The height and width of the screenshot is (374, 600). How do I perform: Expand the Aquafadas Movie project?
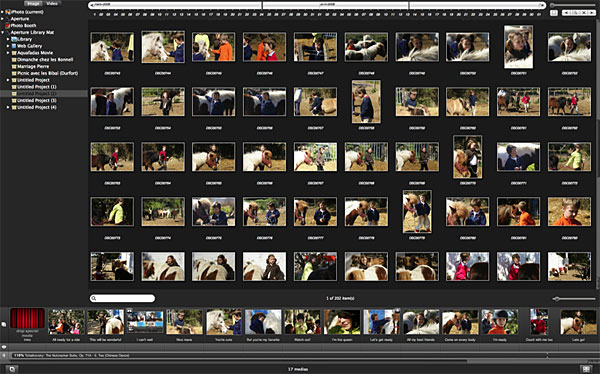click(8, 53)
